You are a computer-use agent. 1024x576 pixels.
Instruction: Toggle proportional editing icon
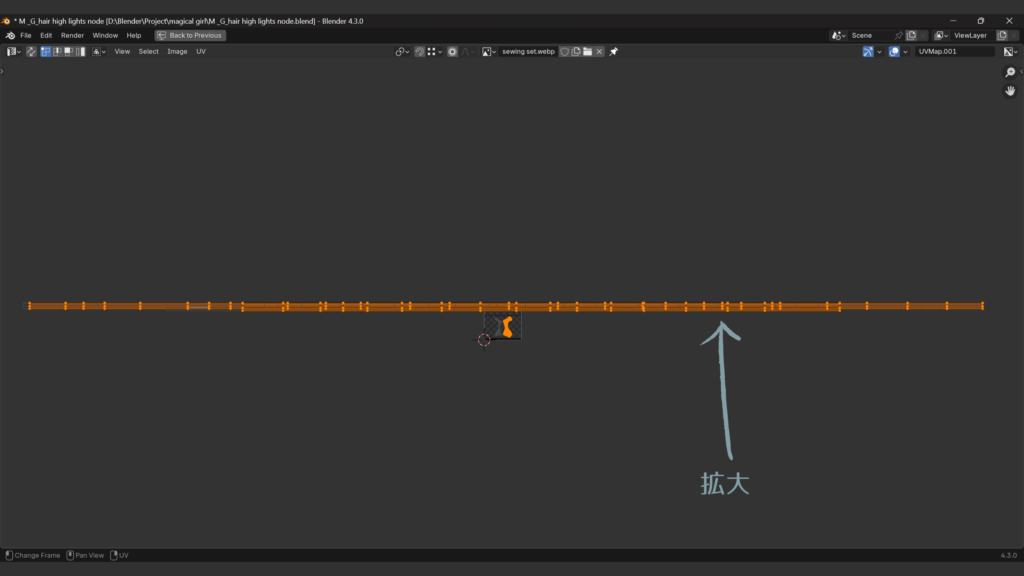(x=452, y=51)
